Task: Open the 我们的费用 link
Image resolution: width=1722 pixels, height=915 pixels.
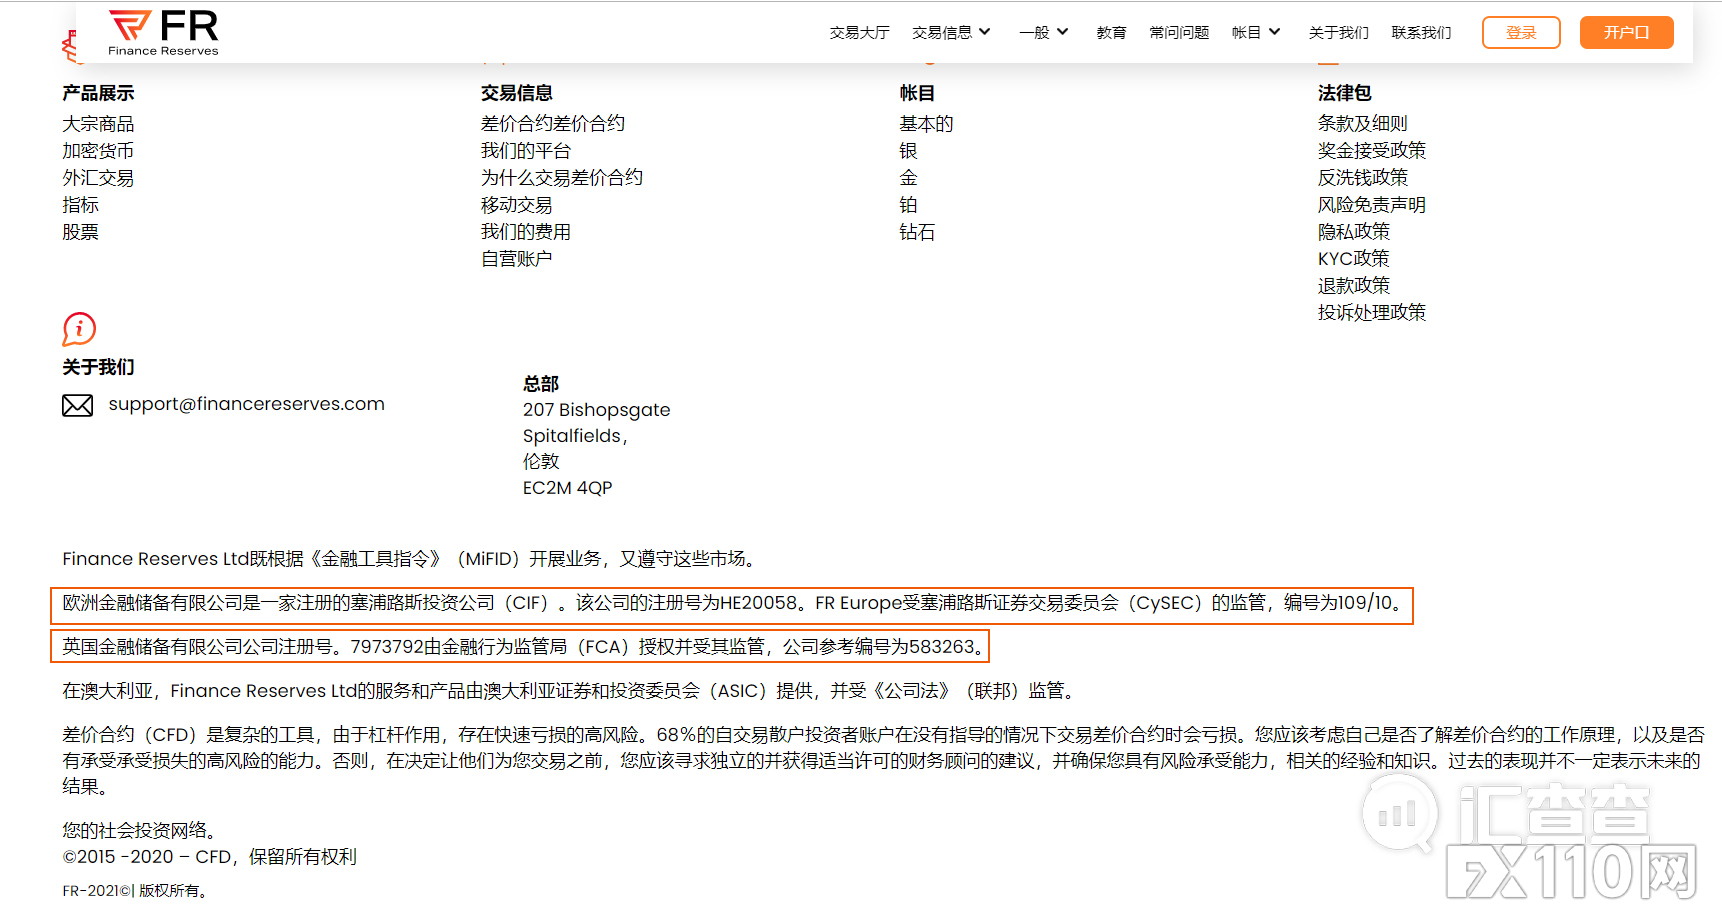Action: pos(525,232)
